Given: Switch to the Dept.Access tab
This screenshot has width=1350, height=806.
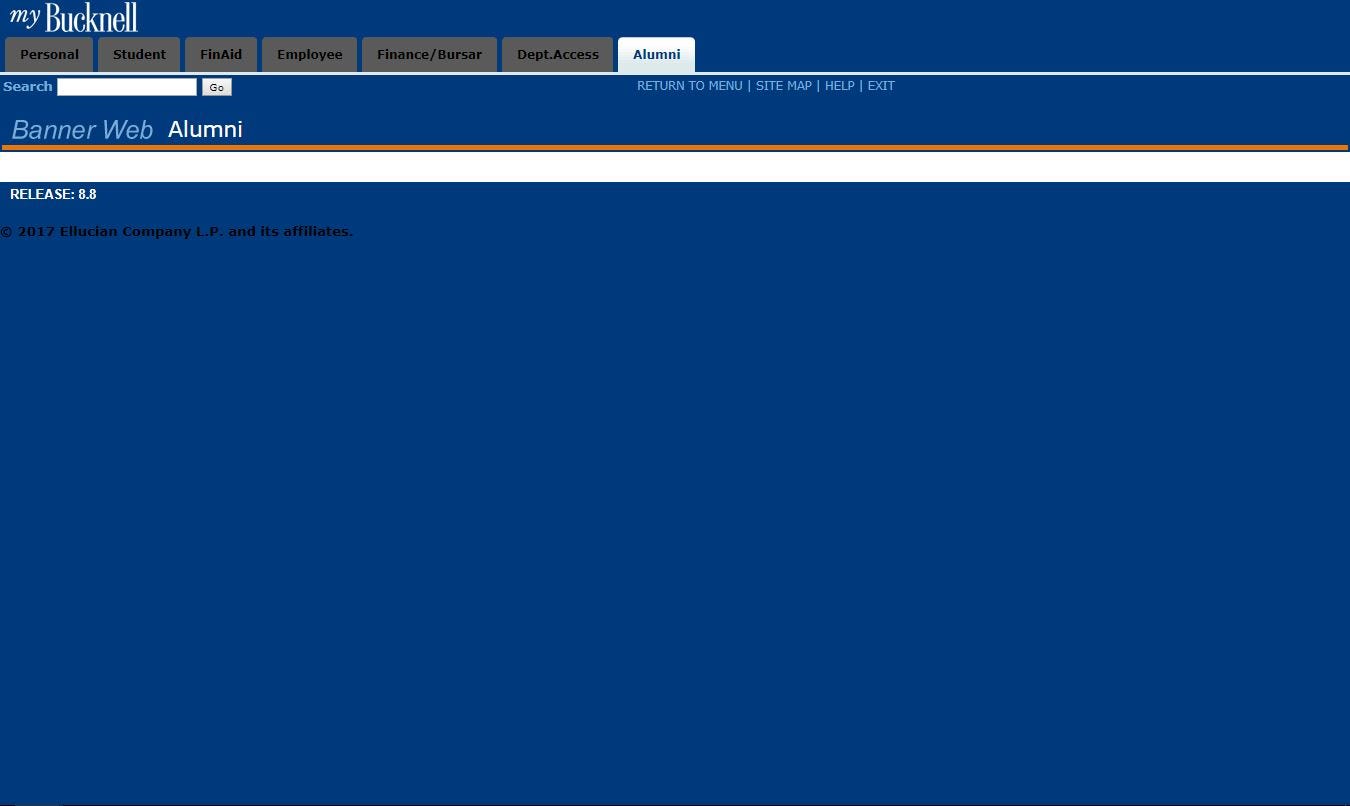Looking at the screenshot, I should click(x=557, y=55).
